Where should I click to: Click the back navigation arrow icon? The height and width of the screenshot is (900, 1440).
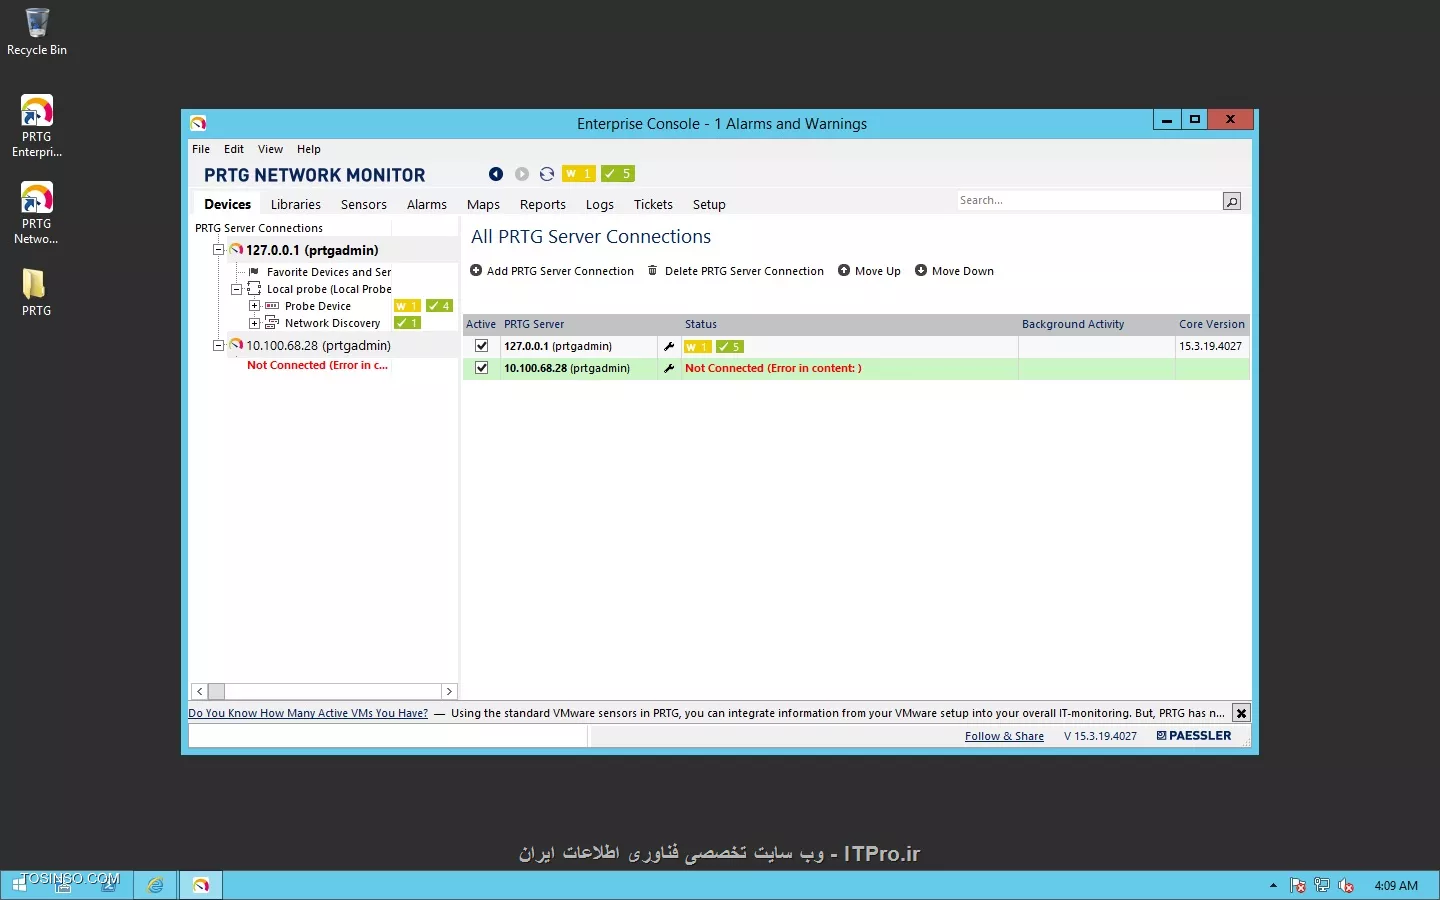[496, 174]
